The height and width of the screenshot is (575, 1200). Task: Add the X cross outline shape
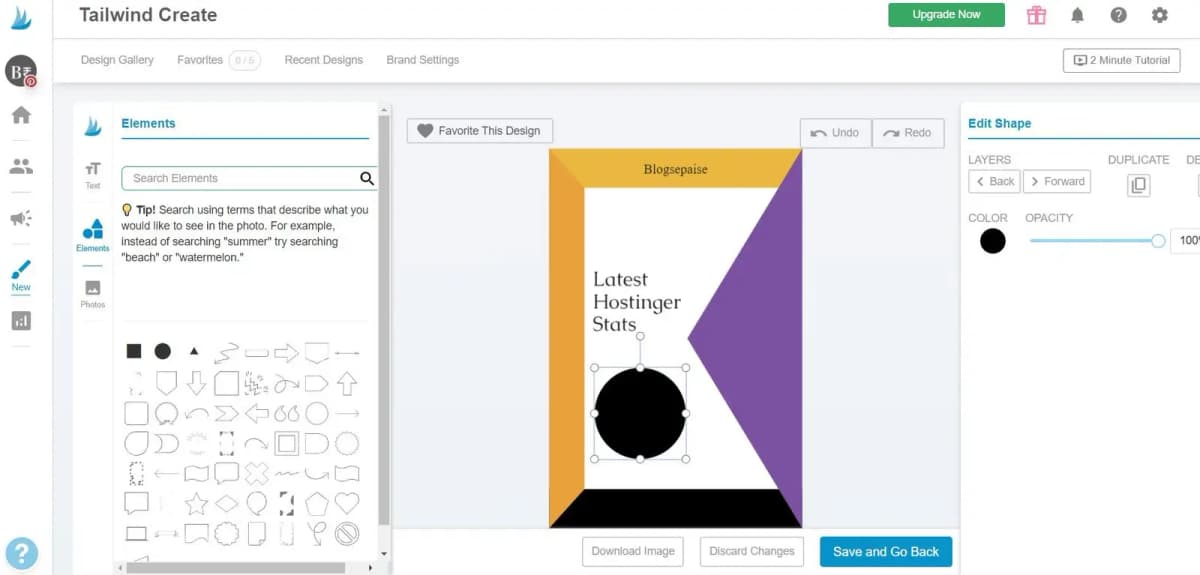tap(257, 473)
